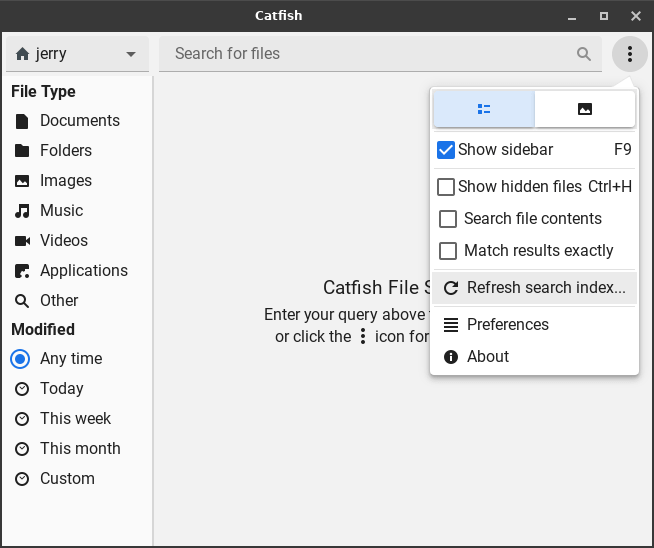Uncheck the Show sidebar checkbox

447,150
